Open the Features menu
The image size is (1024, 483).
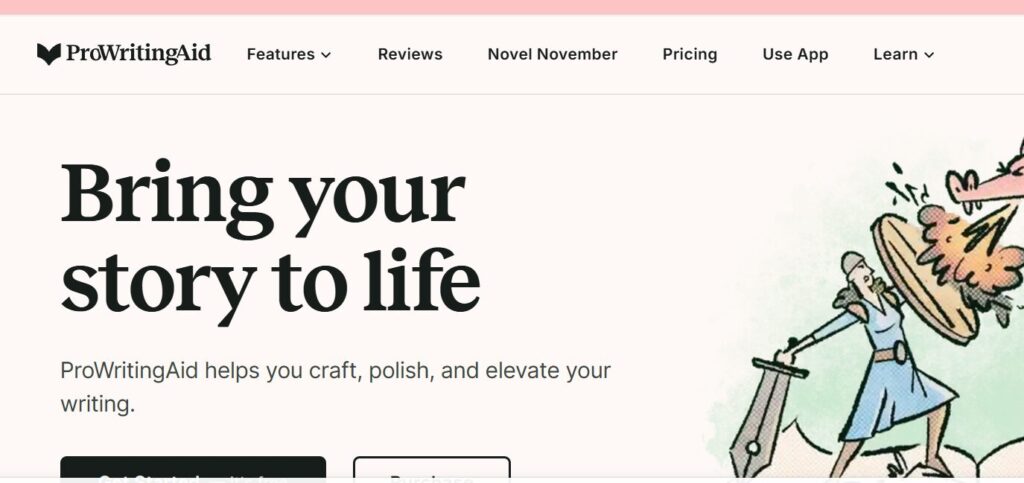[281, 54]
